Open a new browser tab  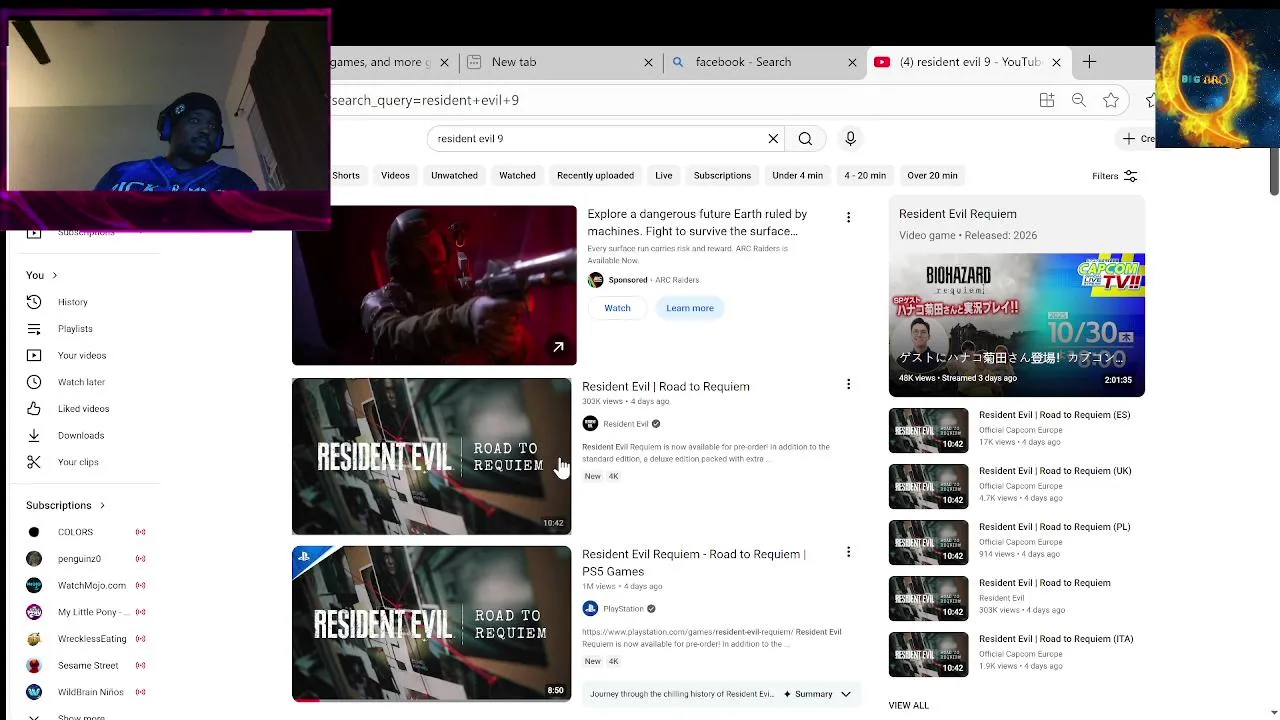click(x=1089, y=62)
